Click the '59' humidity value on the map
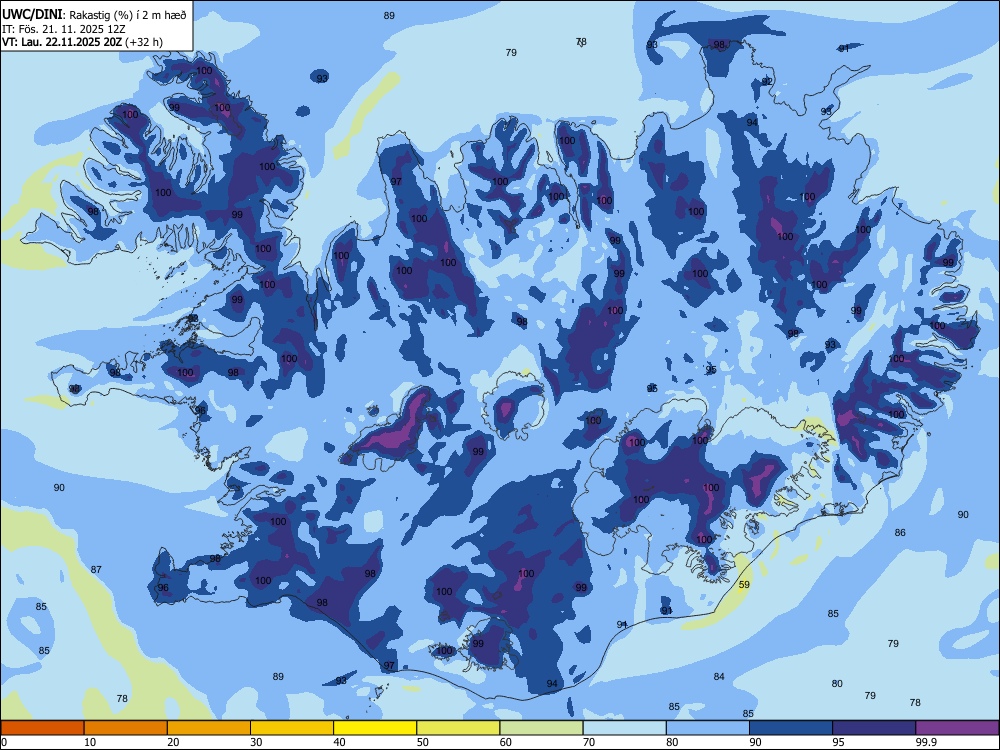 [x=744, y=584]
